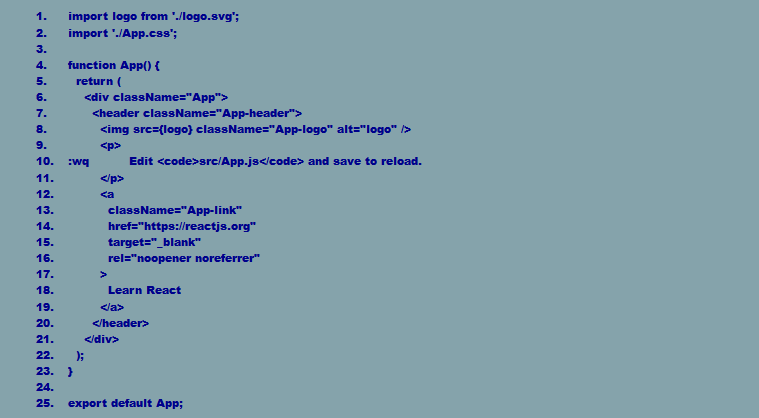
Task: Click line number 1
Action: [x=41, y=16]
